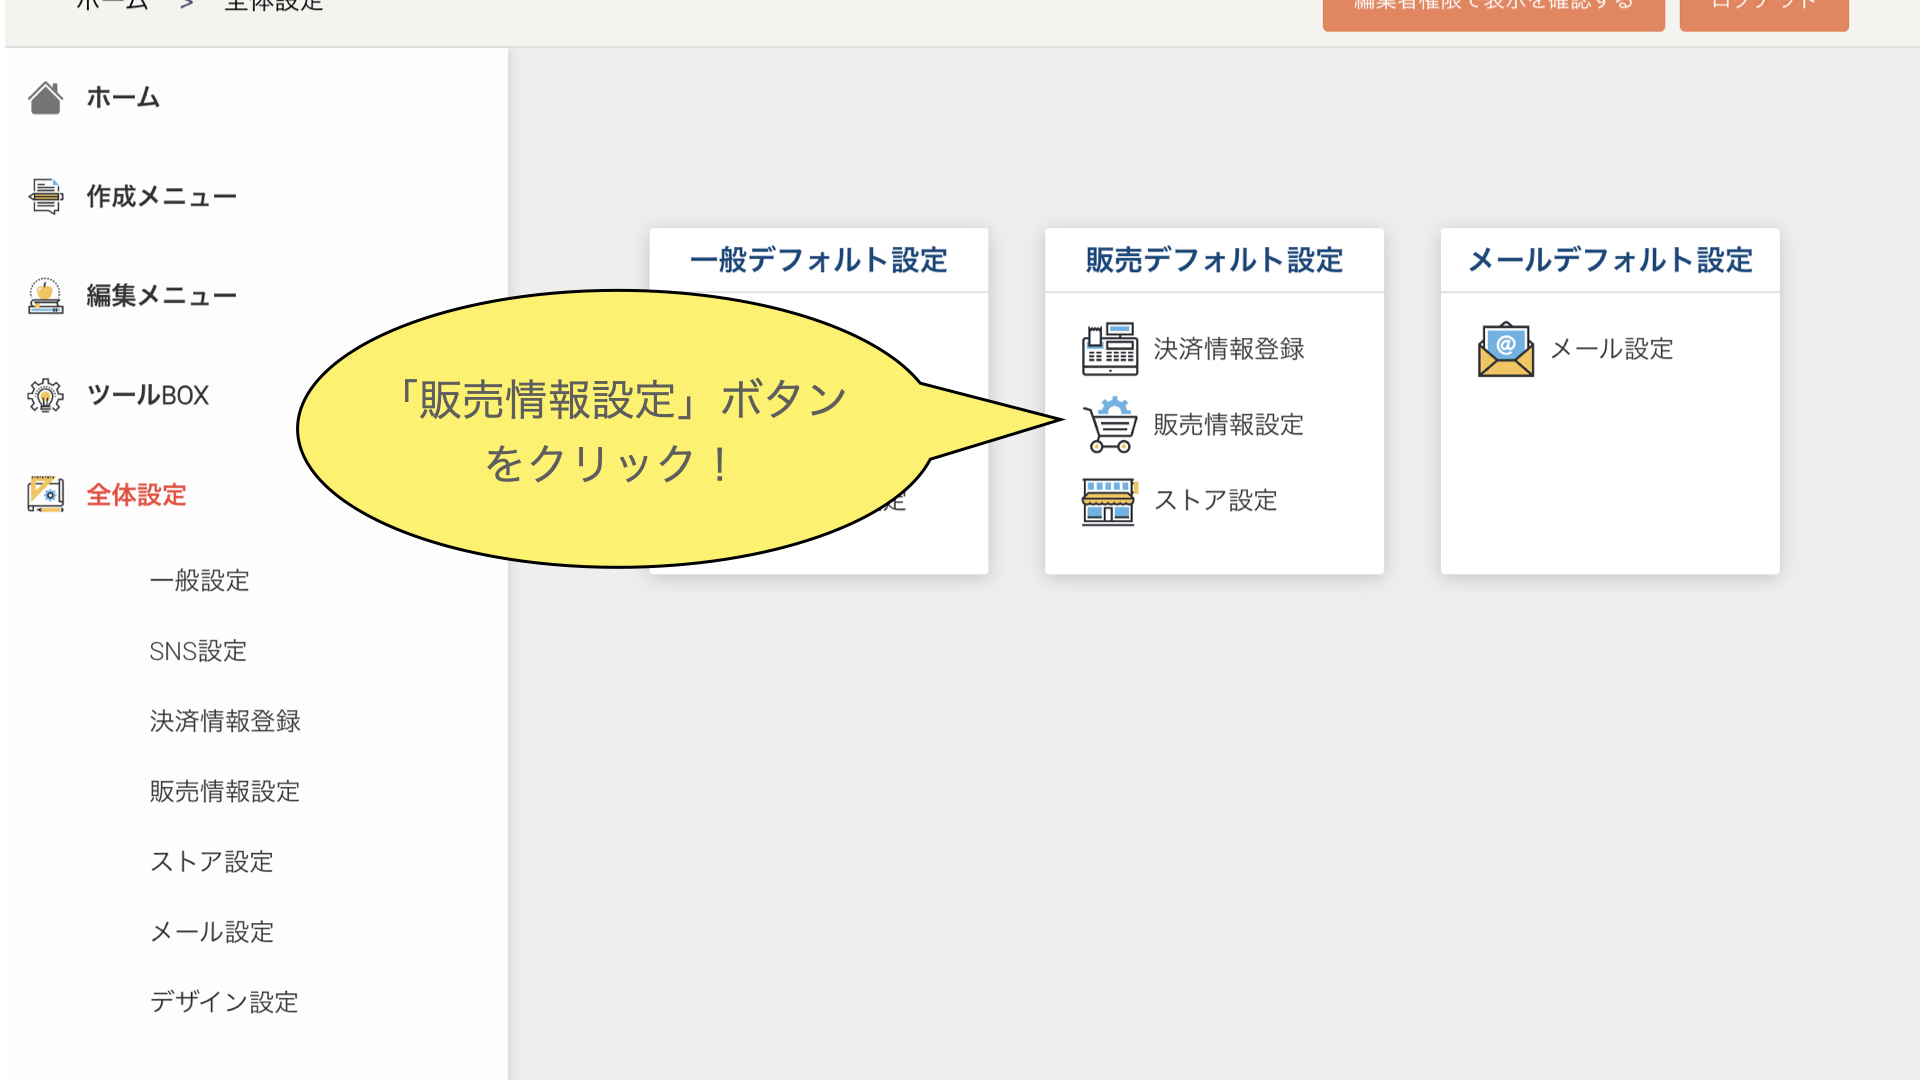Select デザイン設定 in the sidebar submenu

click(224, 1002)
